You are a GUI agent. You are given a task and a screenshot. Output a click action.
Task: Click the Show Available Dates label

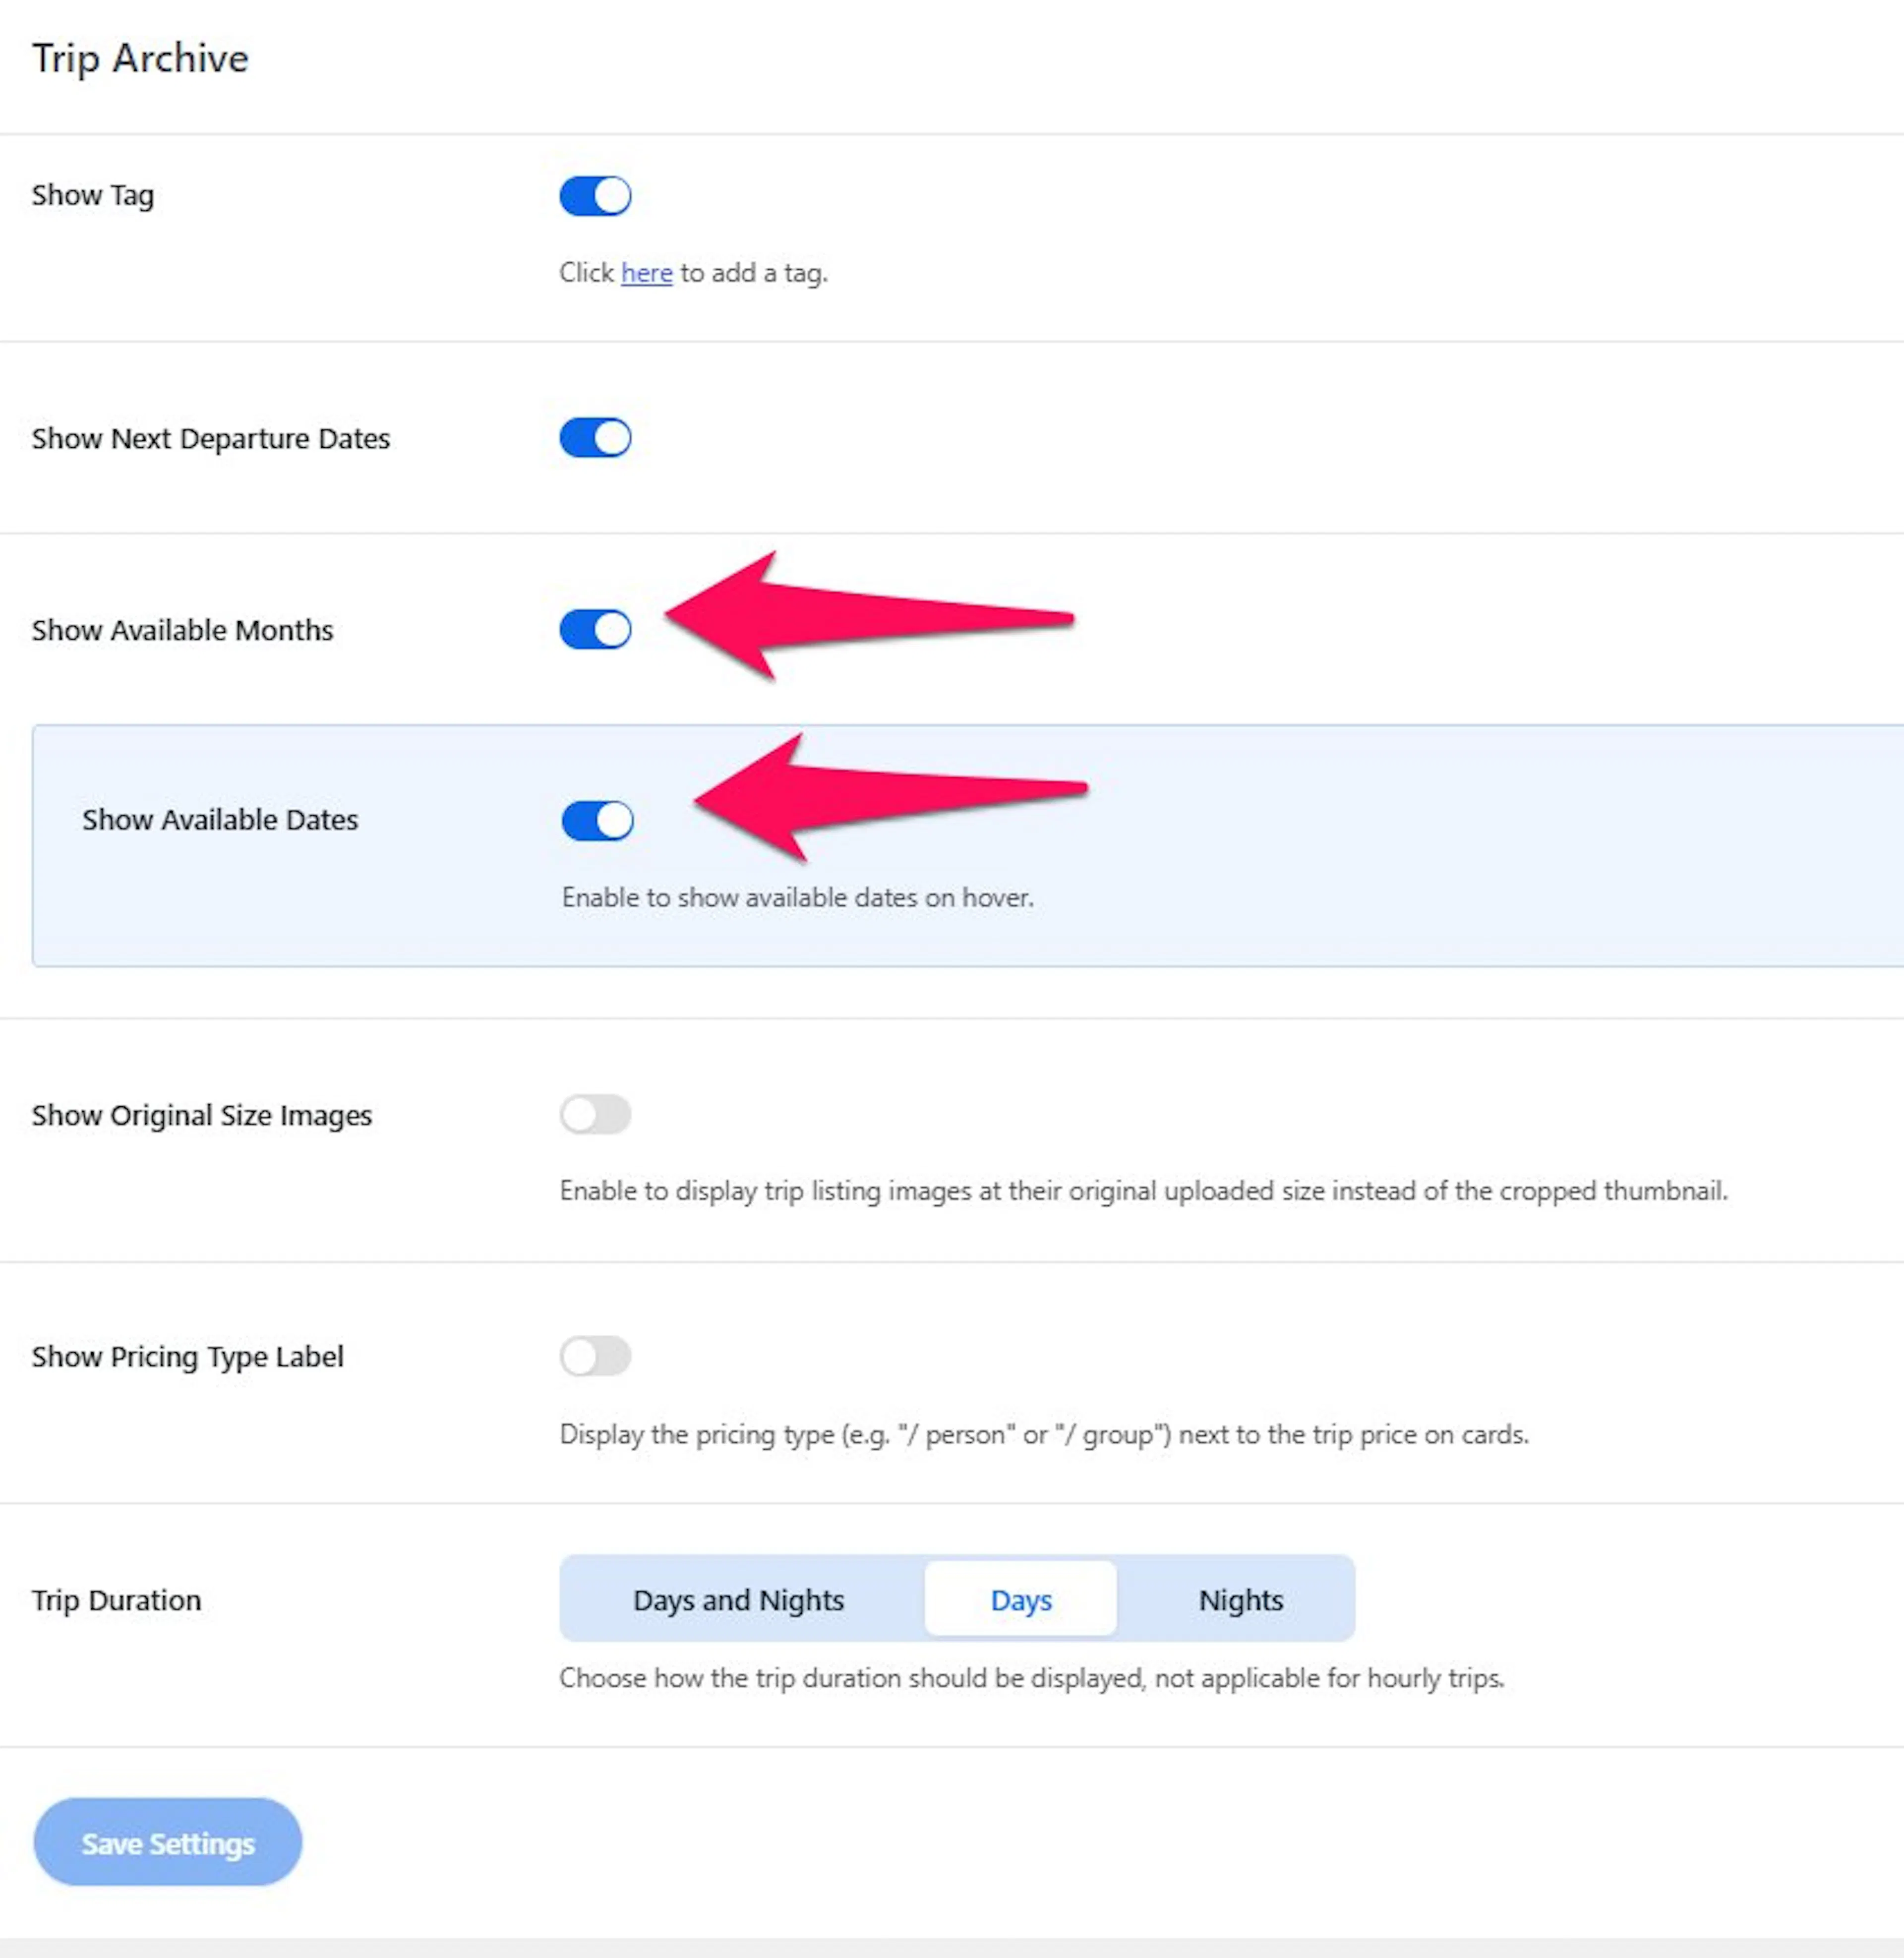point(220,820)
